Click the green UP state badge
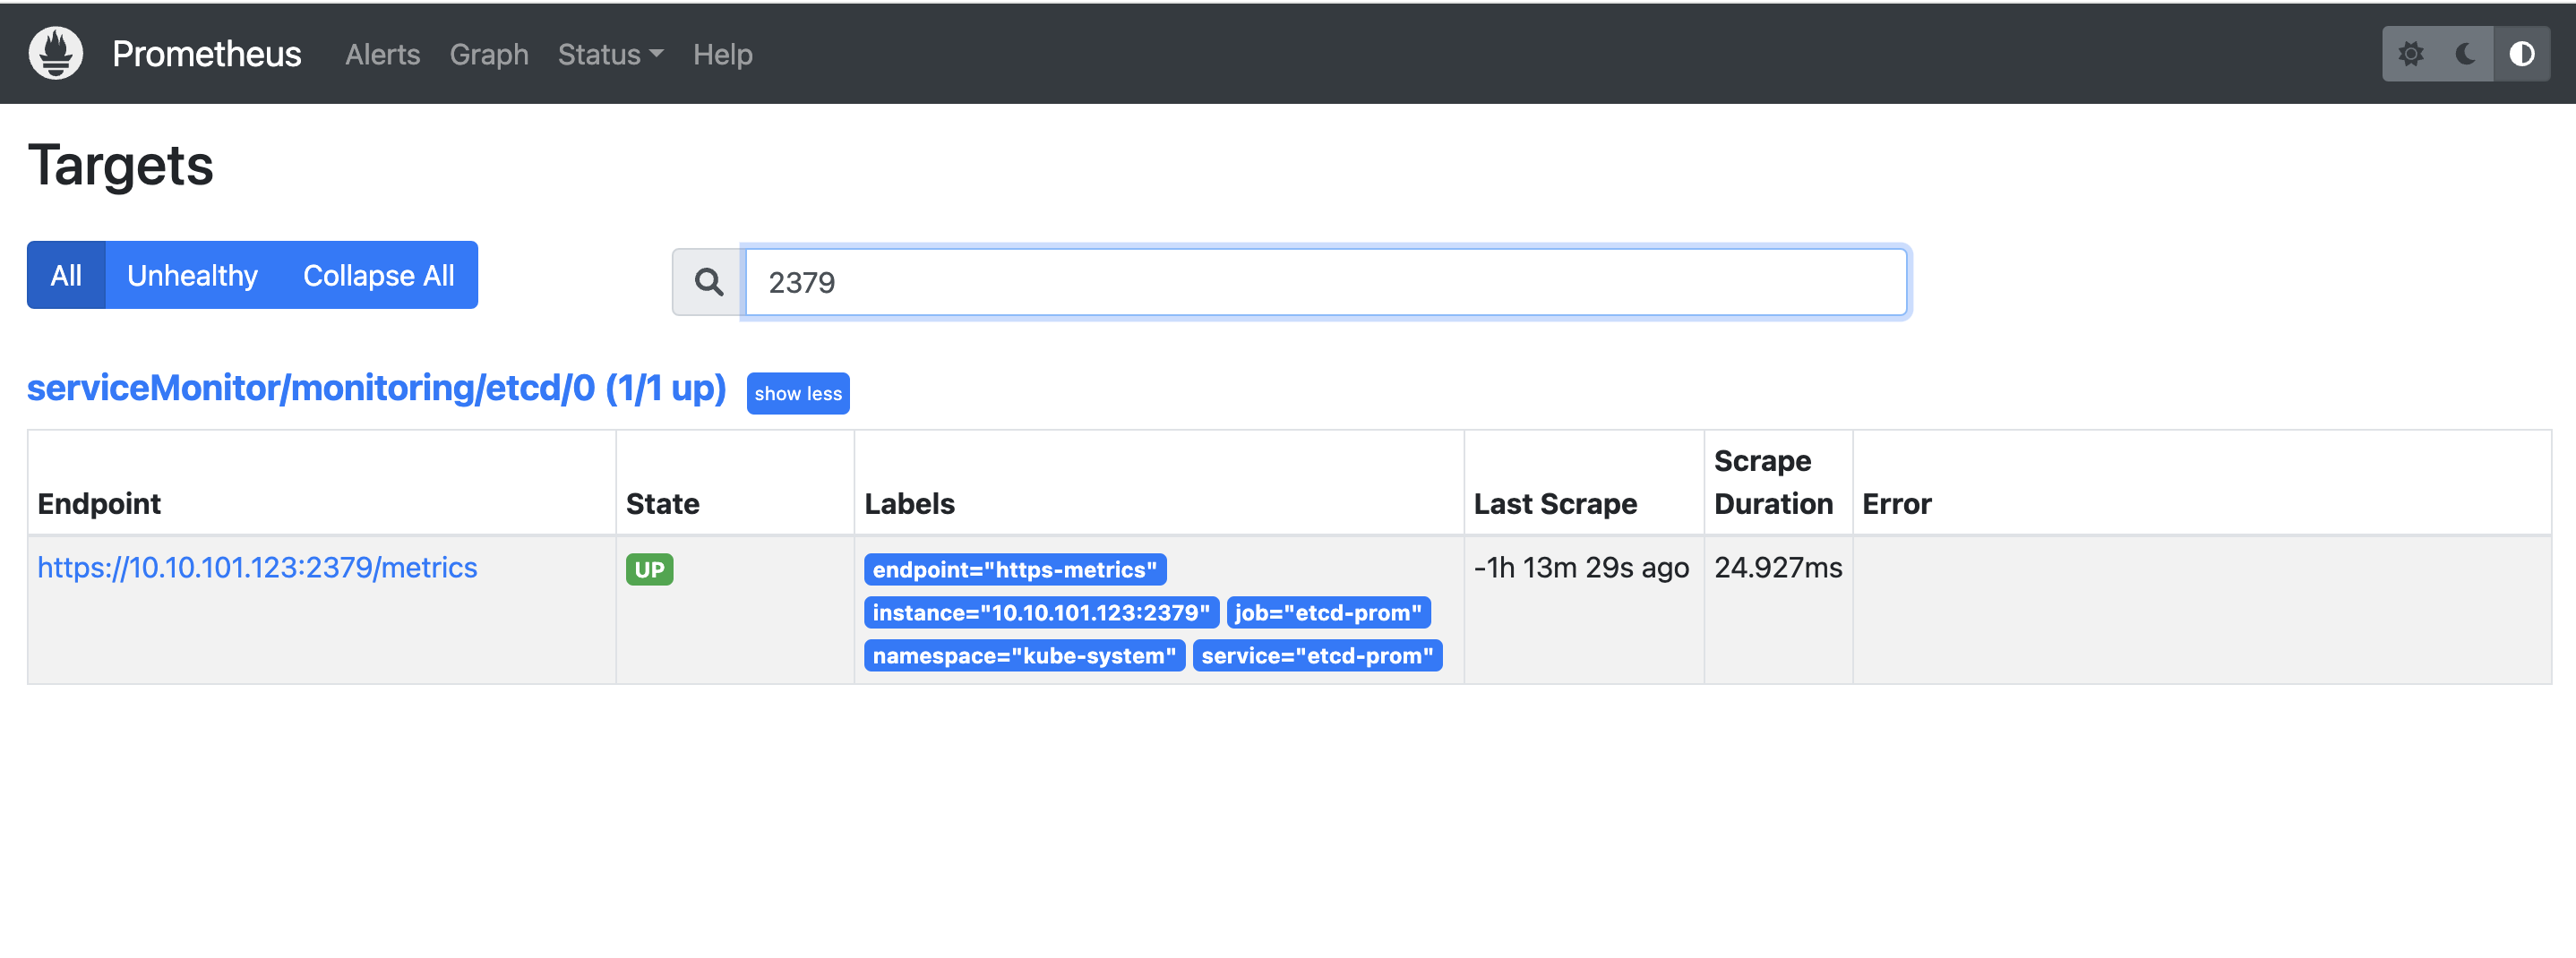 [x=649, y=569]
